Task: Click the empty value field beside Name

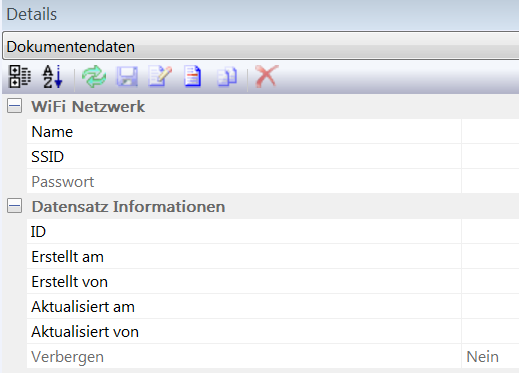Action: click(490, 132)
